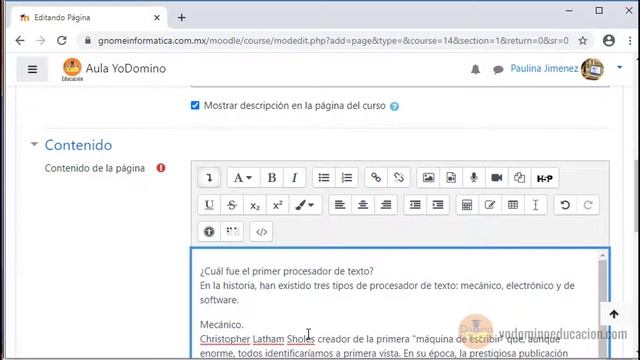Click the back to top arrow button
This screenshot has height=360, width=640.
click(614, 314)
